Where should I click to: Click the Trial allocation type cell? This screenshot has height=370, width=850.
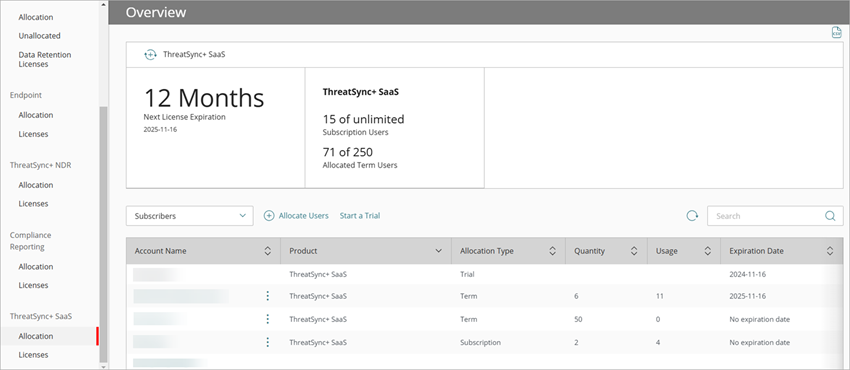(467, 274)
